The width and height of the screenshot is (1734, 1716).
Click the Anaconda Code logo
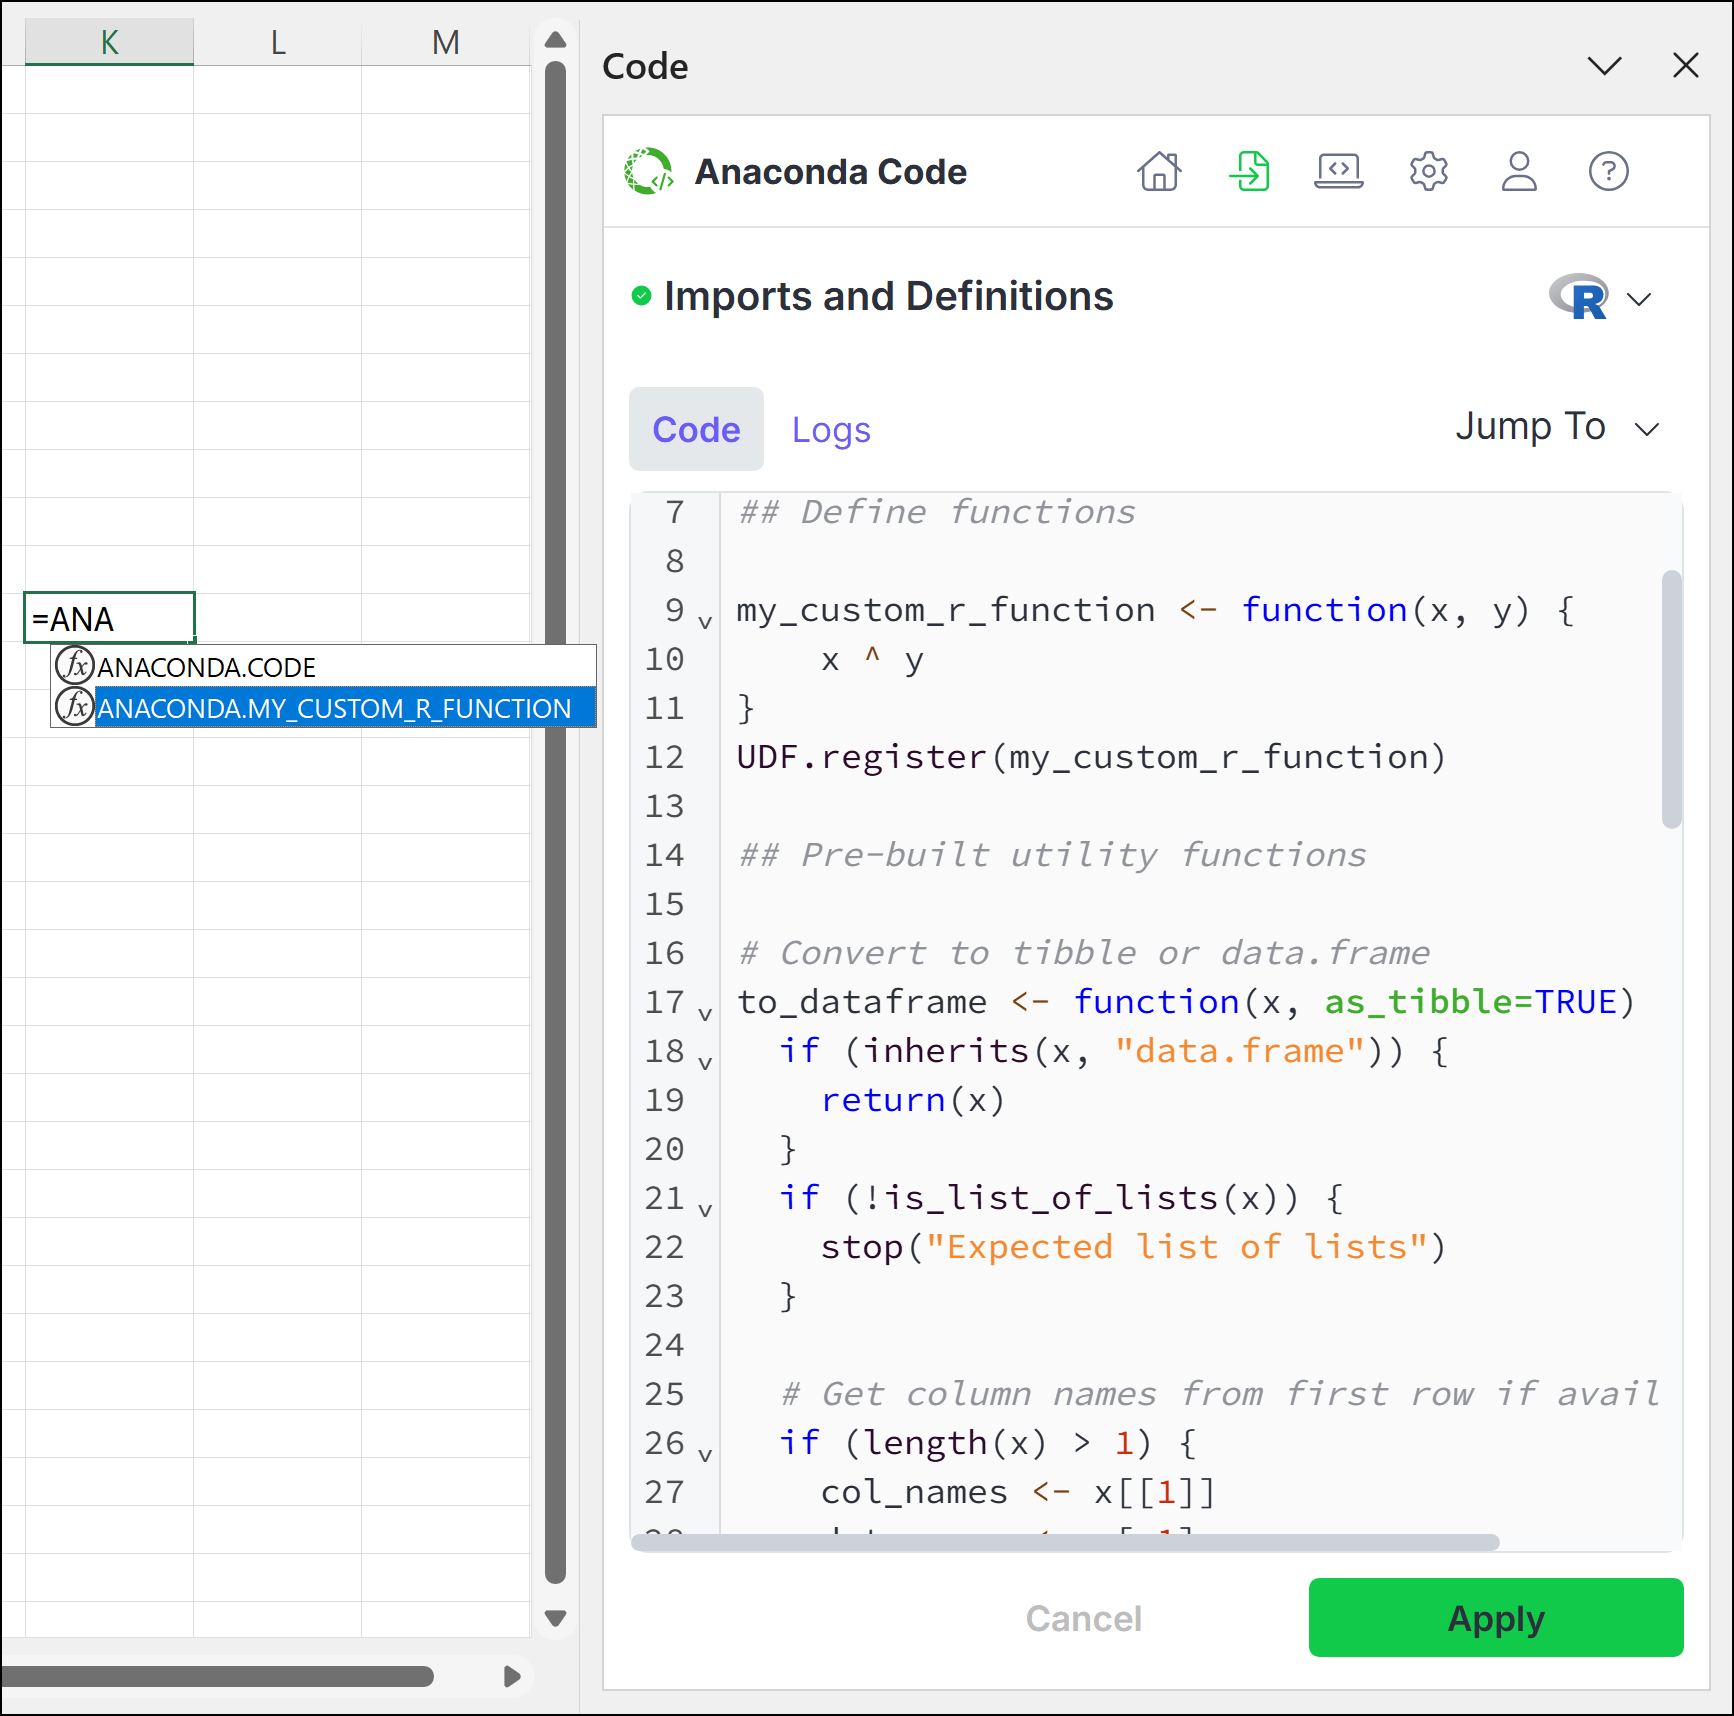coord(649,171)
